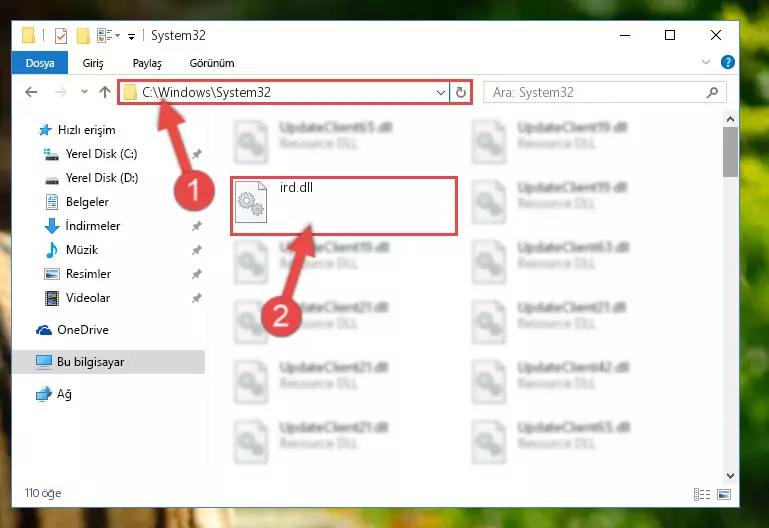Click the search magnifier icon
The image size is (769, 528).
[713, 92]
